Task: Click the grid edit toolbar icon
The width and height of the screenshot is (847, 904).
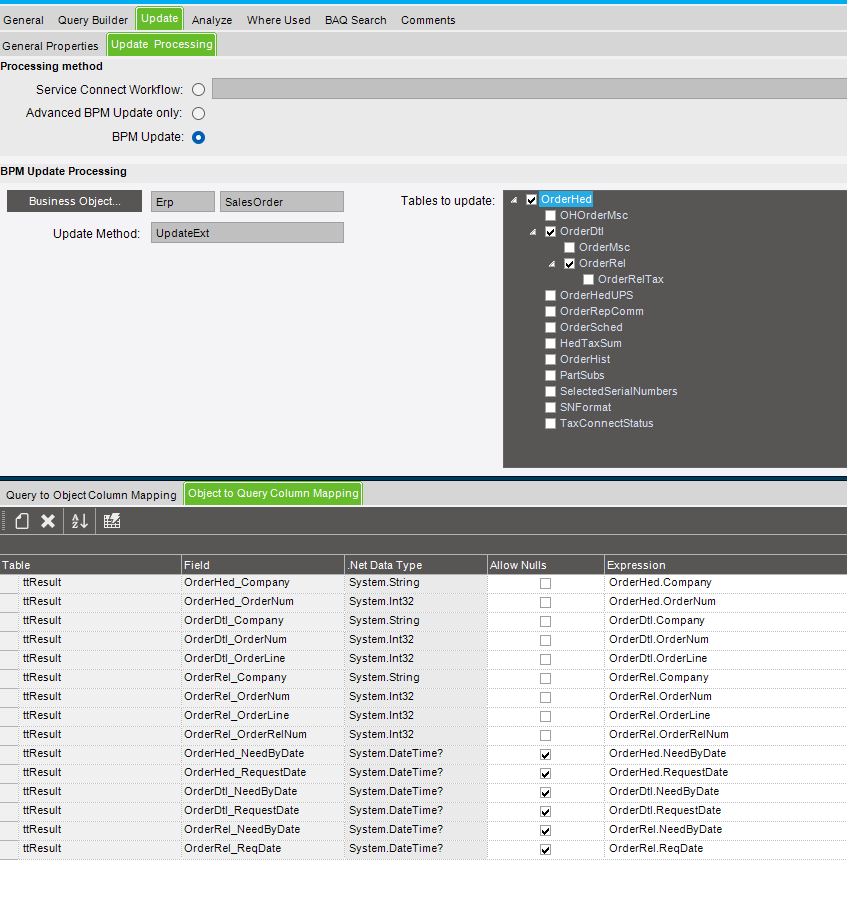Action: tap(112, 521)
